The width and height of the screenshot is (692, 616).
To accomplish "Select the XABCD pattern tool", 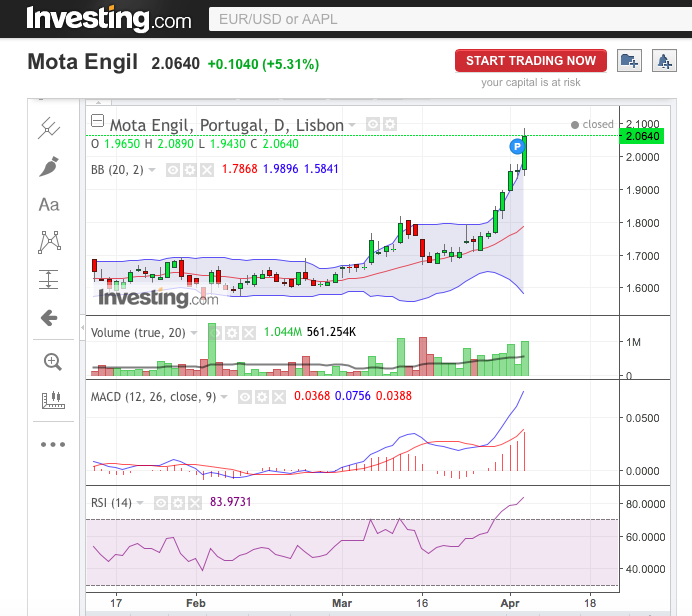I will (49, 242).
